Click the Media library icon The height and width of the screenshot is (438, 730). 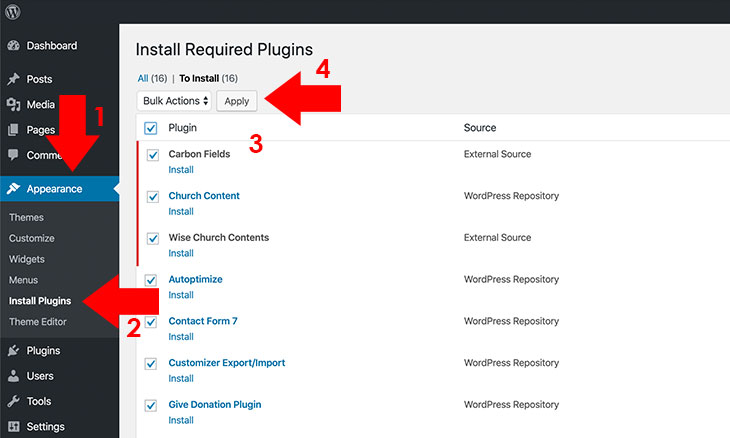[14, 104]
